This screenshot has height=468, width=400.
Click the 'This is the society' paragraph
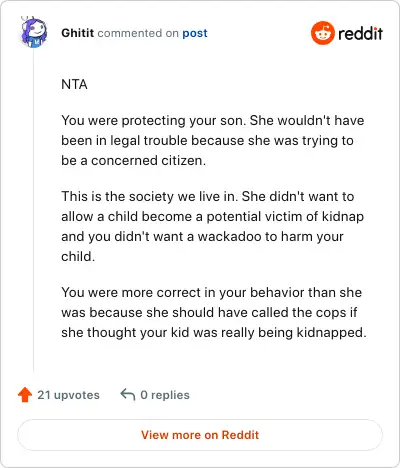(213, 226)
